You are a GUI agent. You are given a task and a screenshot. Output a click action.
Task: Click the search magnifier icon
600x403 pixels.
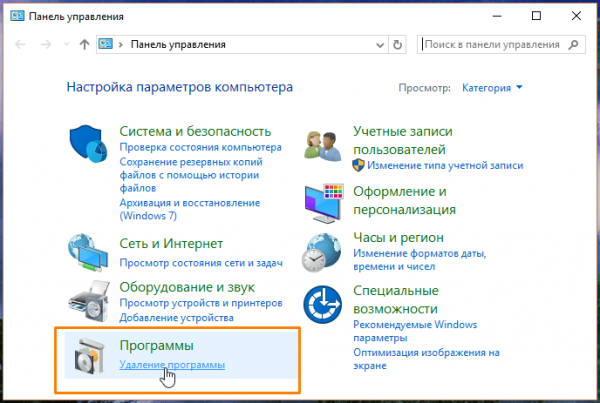coord(574,45)
